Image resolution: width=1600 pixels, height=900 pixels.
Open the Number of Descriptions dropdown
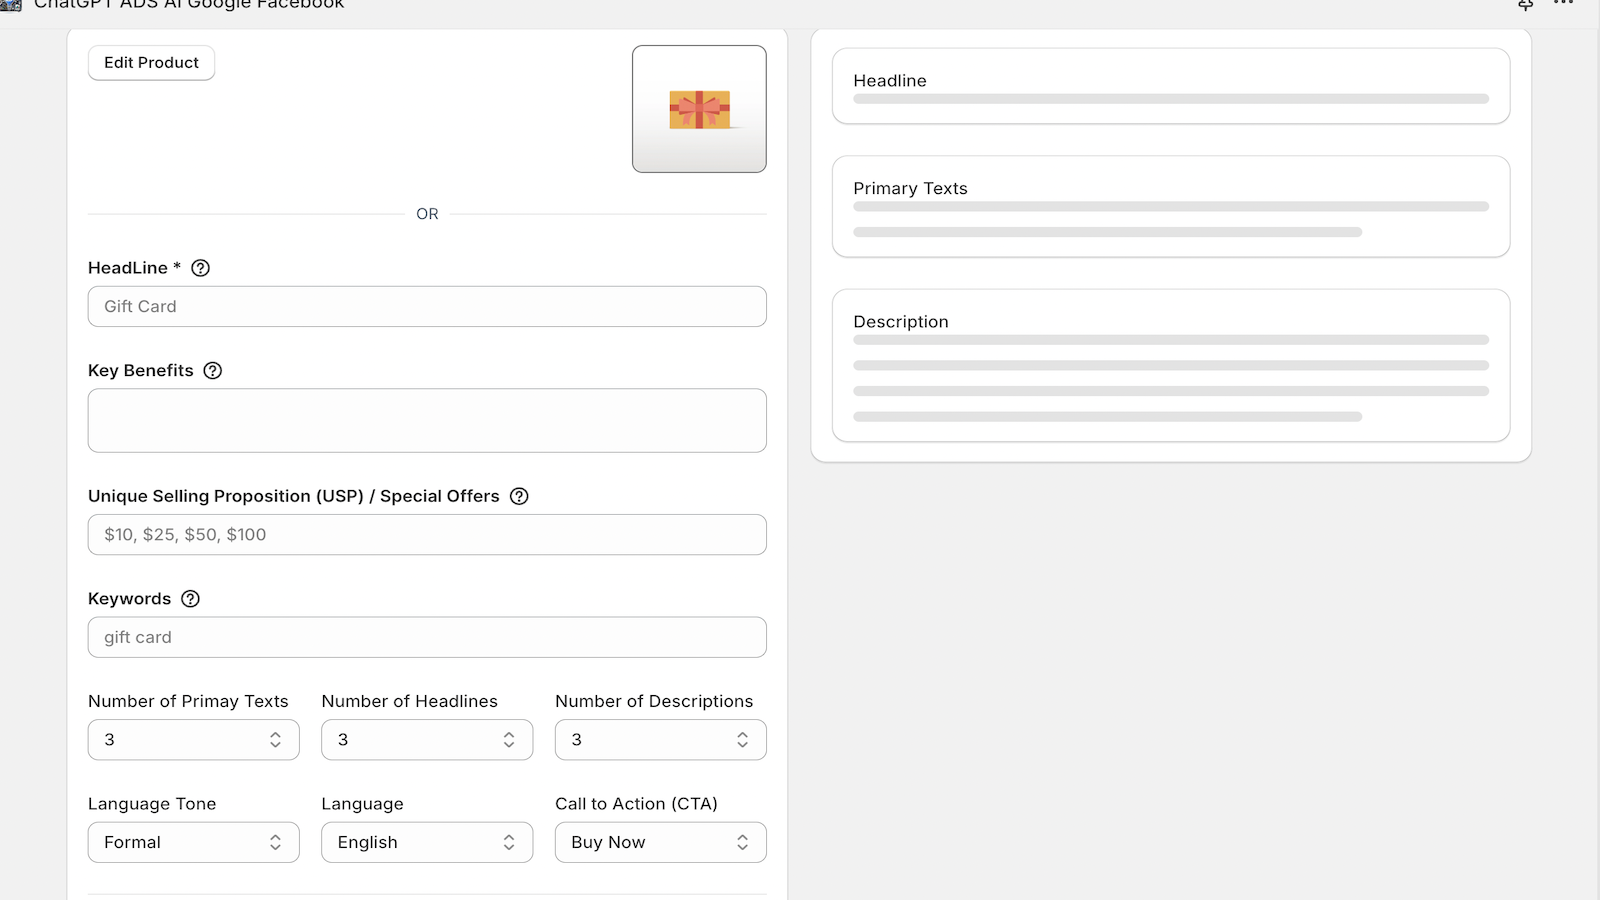coord(660,740)
